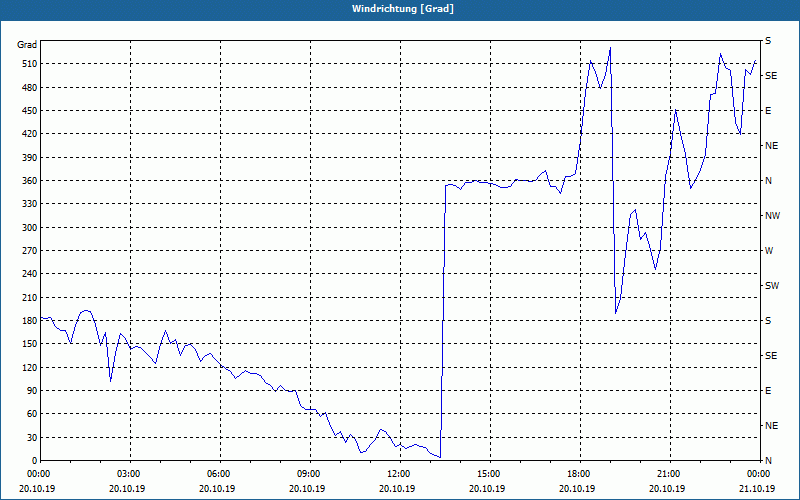Select the 330 degree axis label

(x=29, y=204)
